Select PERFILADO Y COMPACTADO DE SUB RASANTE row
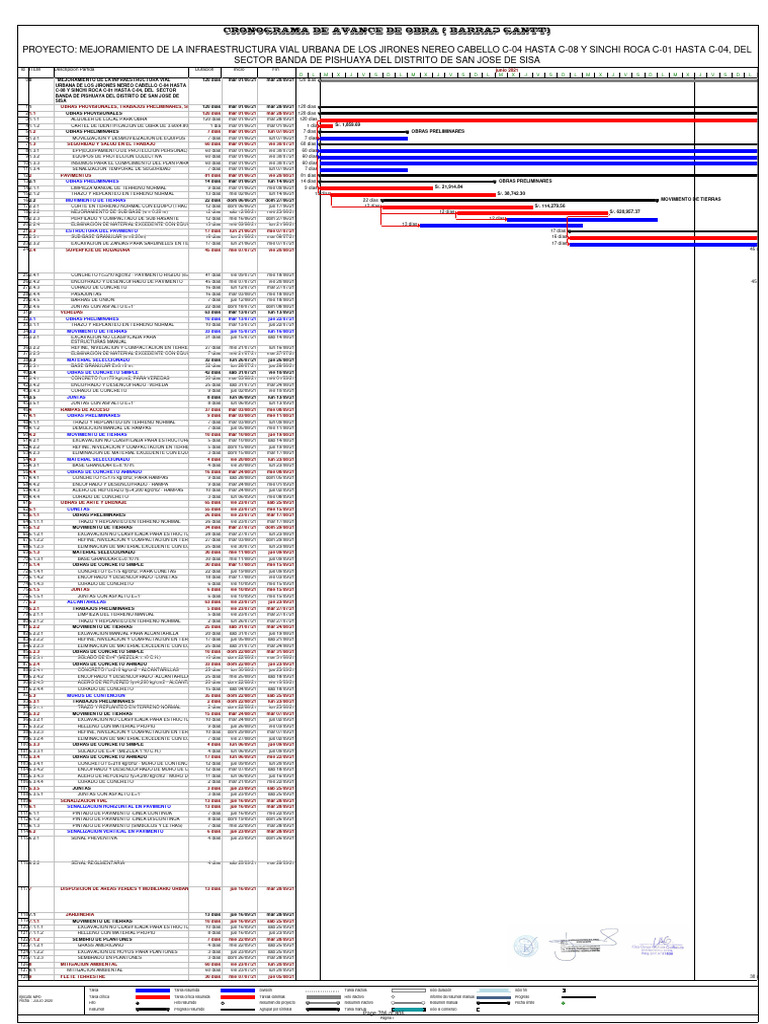Screen dimensions: 768x1024 click(157, 218)
